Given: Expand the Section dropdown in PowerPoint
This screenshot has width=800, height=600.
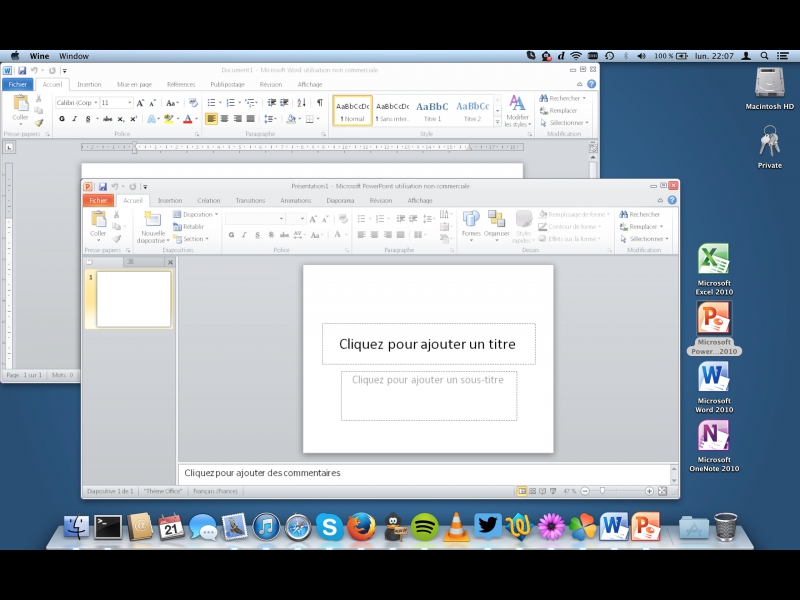Looking at the screenshot, I should tap(194, 239).
